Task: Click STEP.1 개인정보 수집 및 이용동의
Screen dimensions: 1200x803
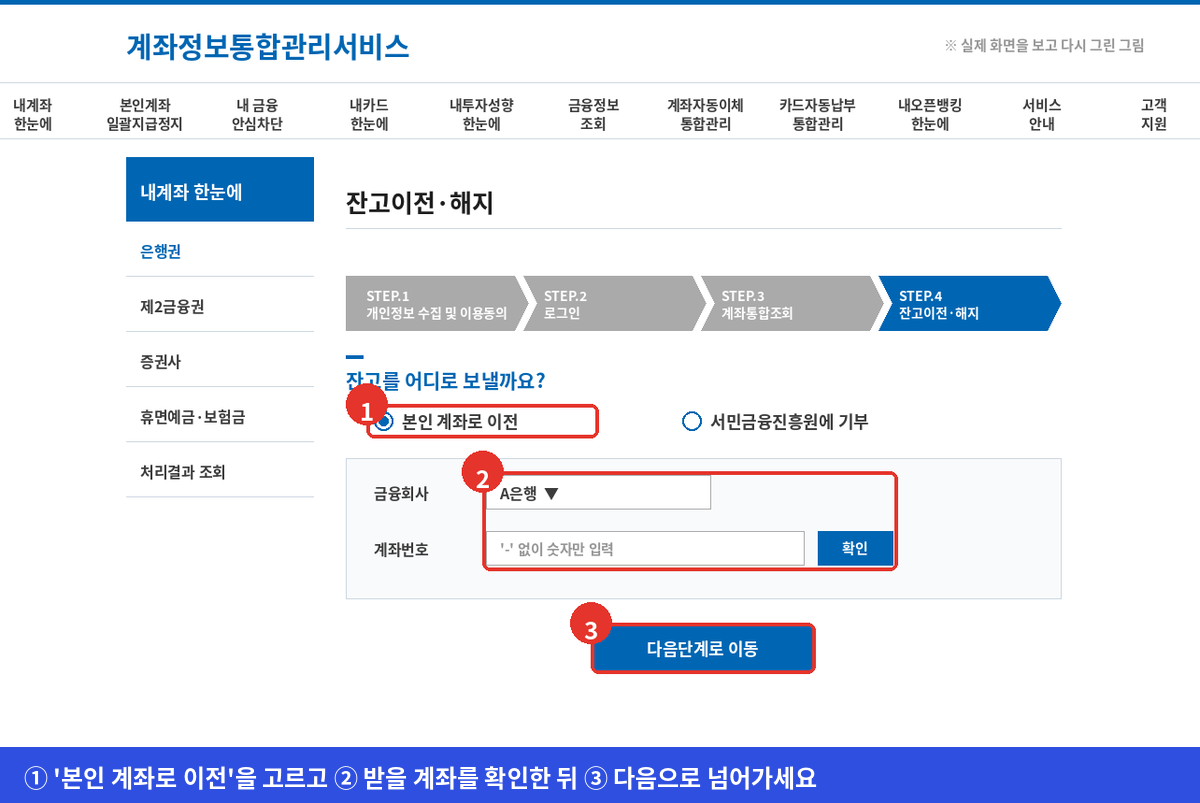Action: 436,303
